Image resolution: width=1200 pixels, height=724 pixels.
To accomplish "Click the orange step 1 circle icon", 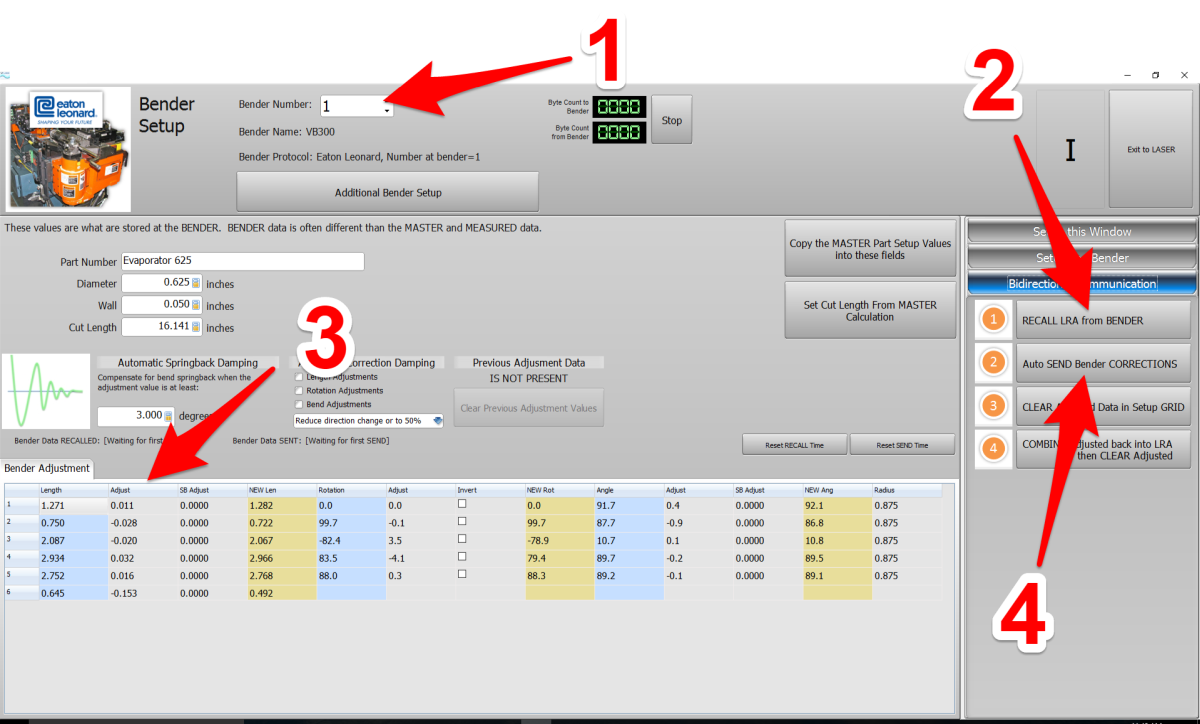I will [x=993, y=320].
